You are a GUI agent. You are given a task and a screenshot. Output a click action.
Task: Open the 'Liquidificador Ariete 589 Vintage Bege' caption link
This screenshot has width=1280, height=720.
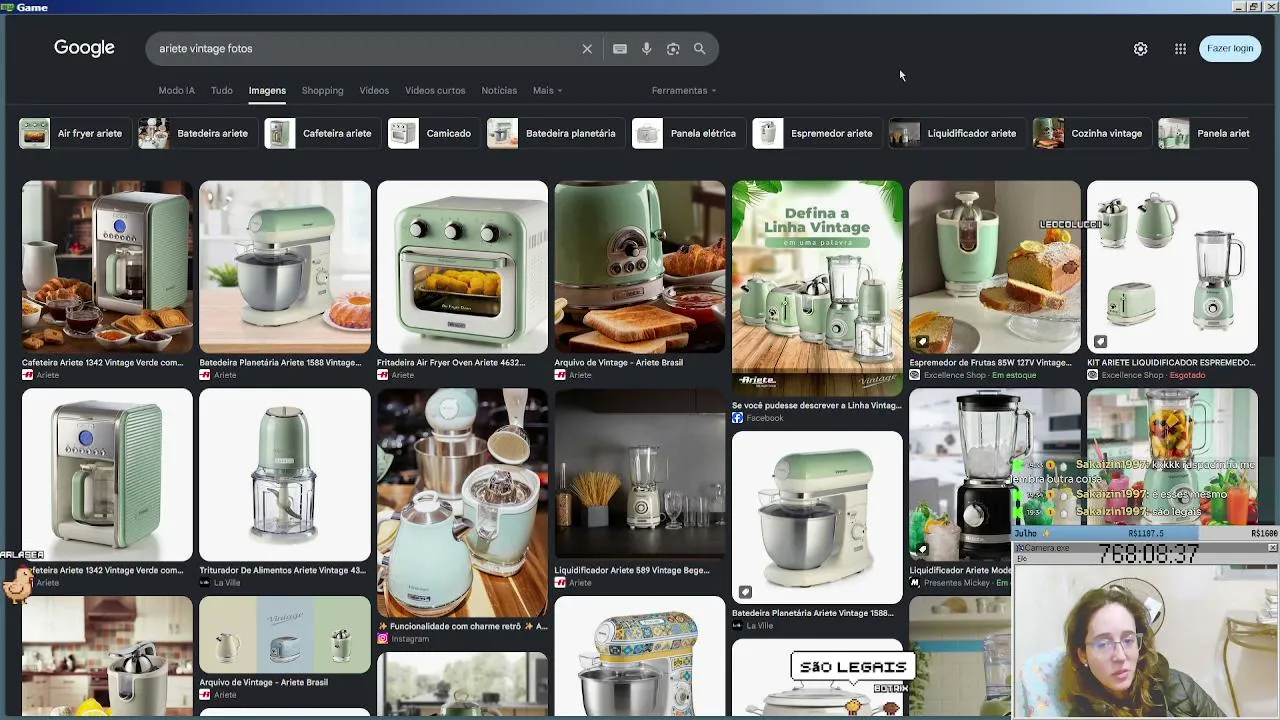[x=632, y=571]
